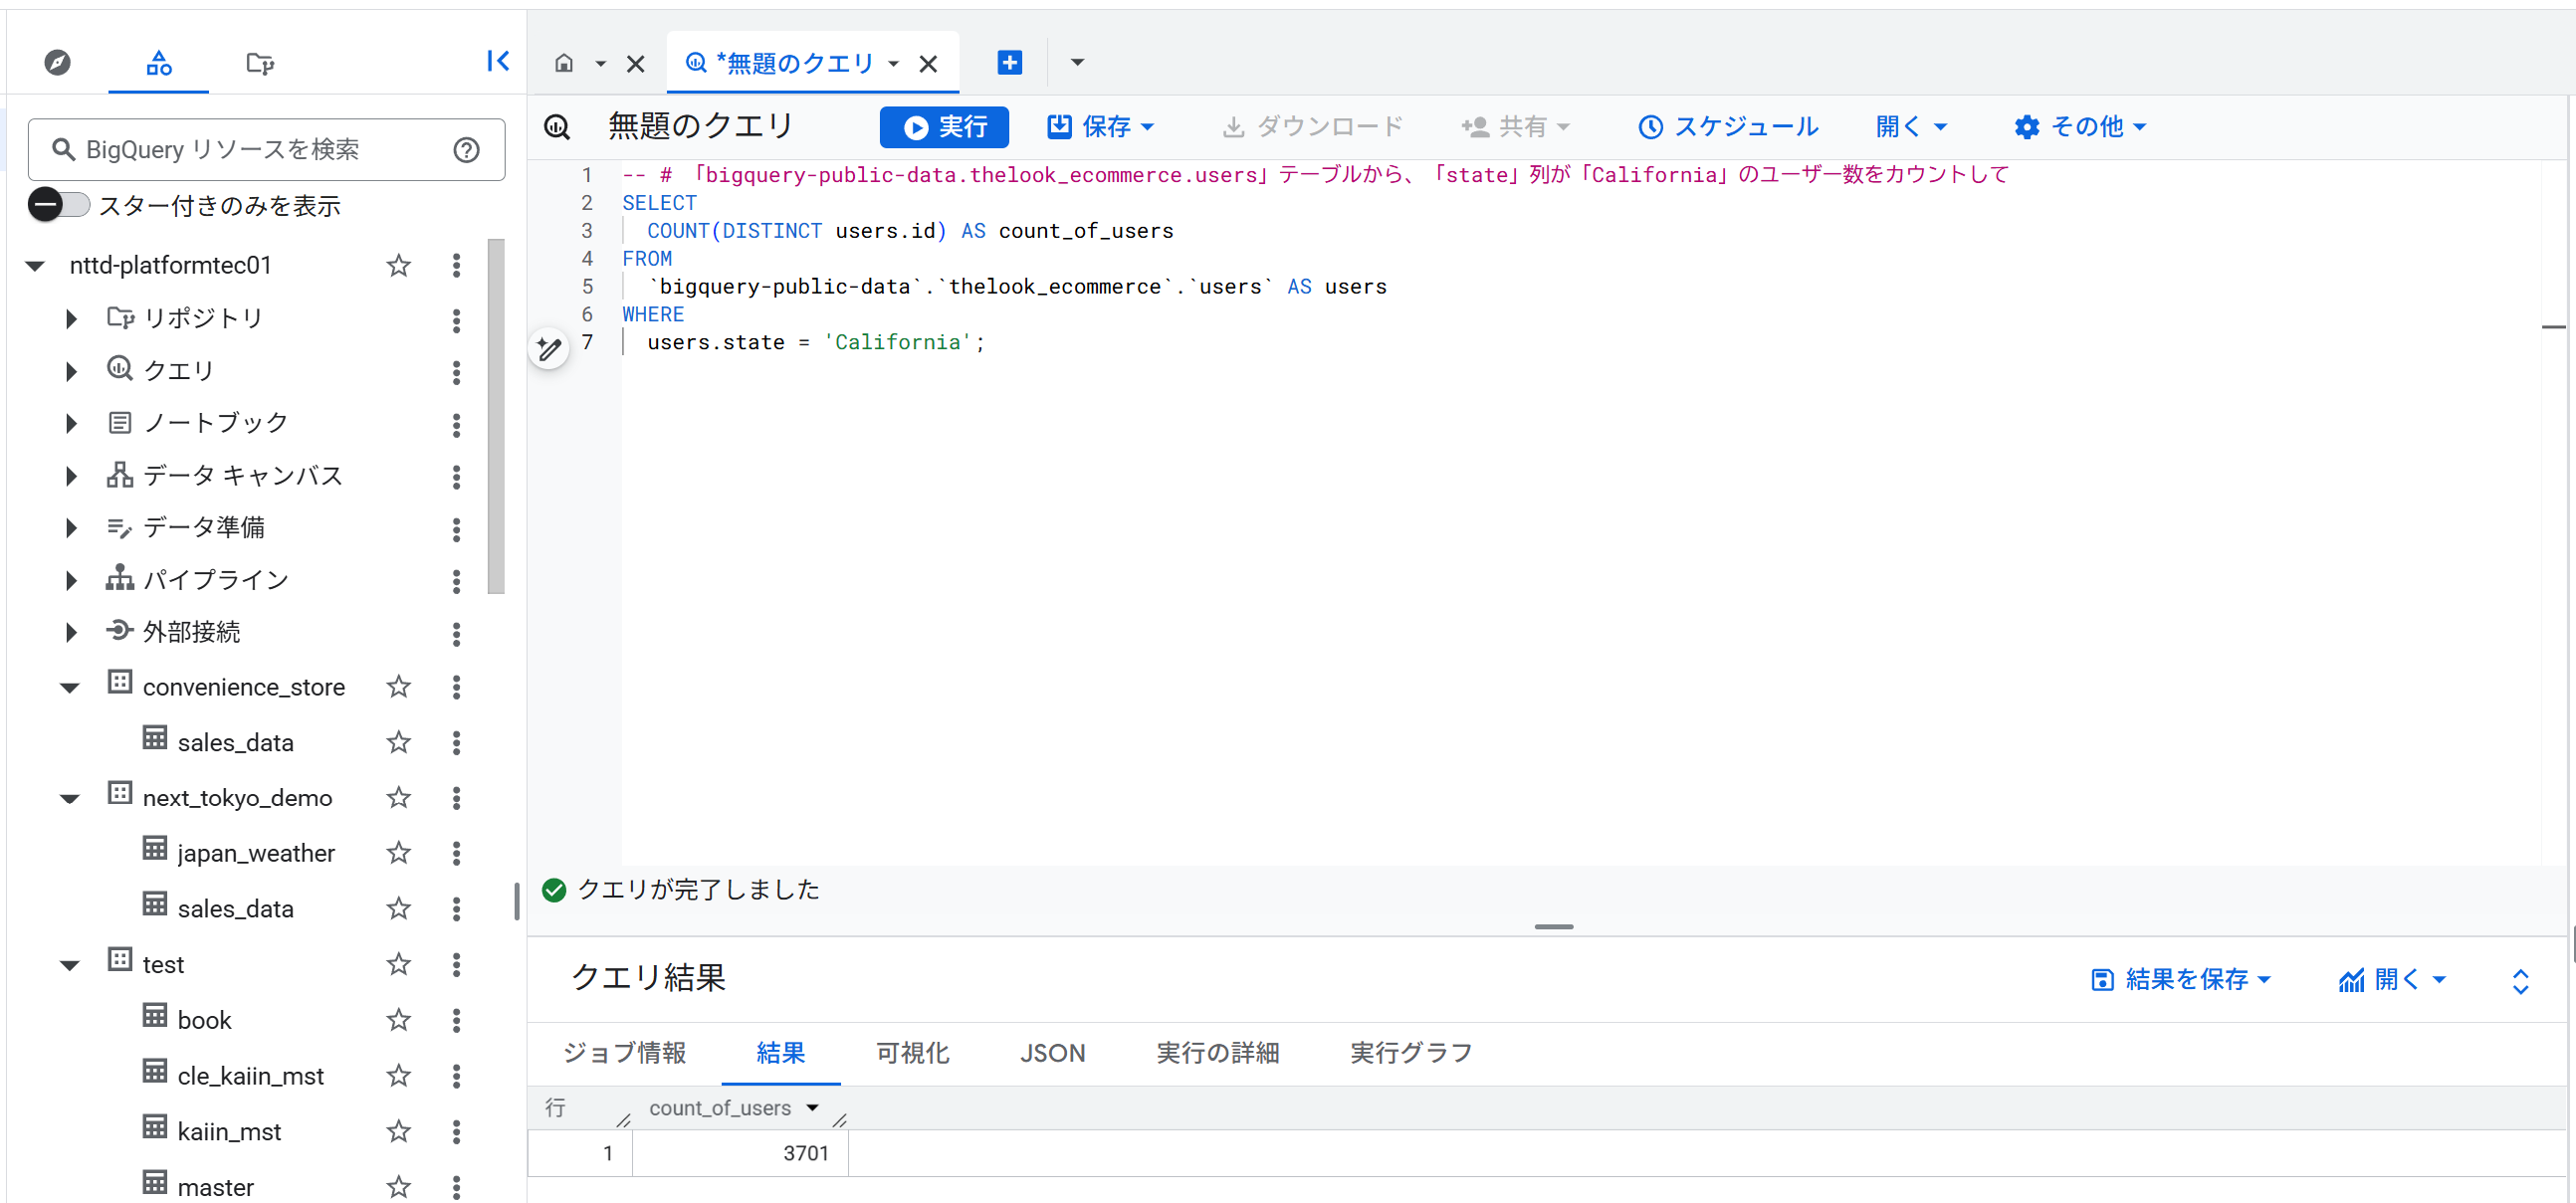Switch to the JSON tab
Image resolution: width=2576 pixels, height=1203 pixels.
[x=1053, y=1053]
